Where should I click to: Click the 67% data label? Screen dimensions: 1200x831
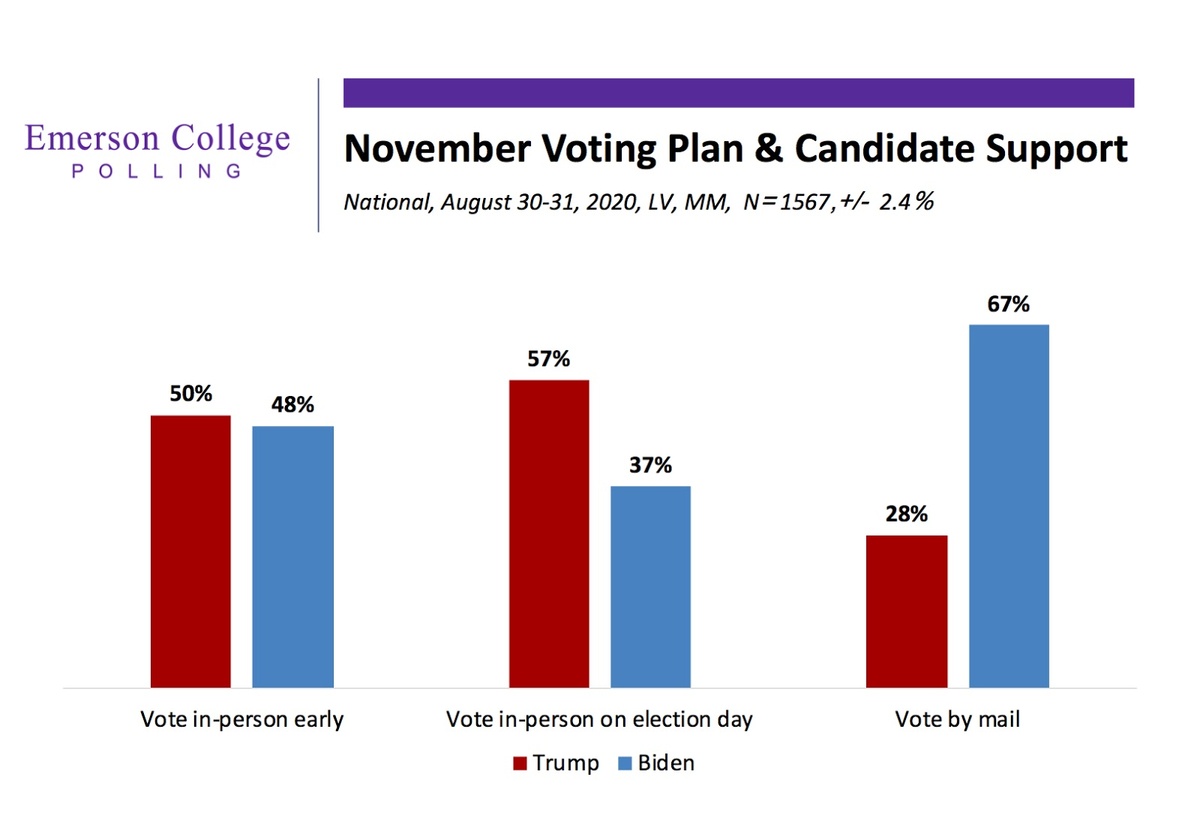point(1008,305)
